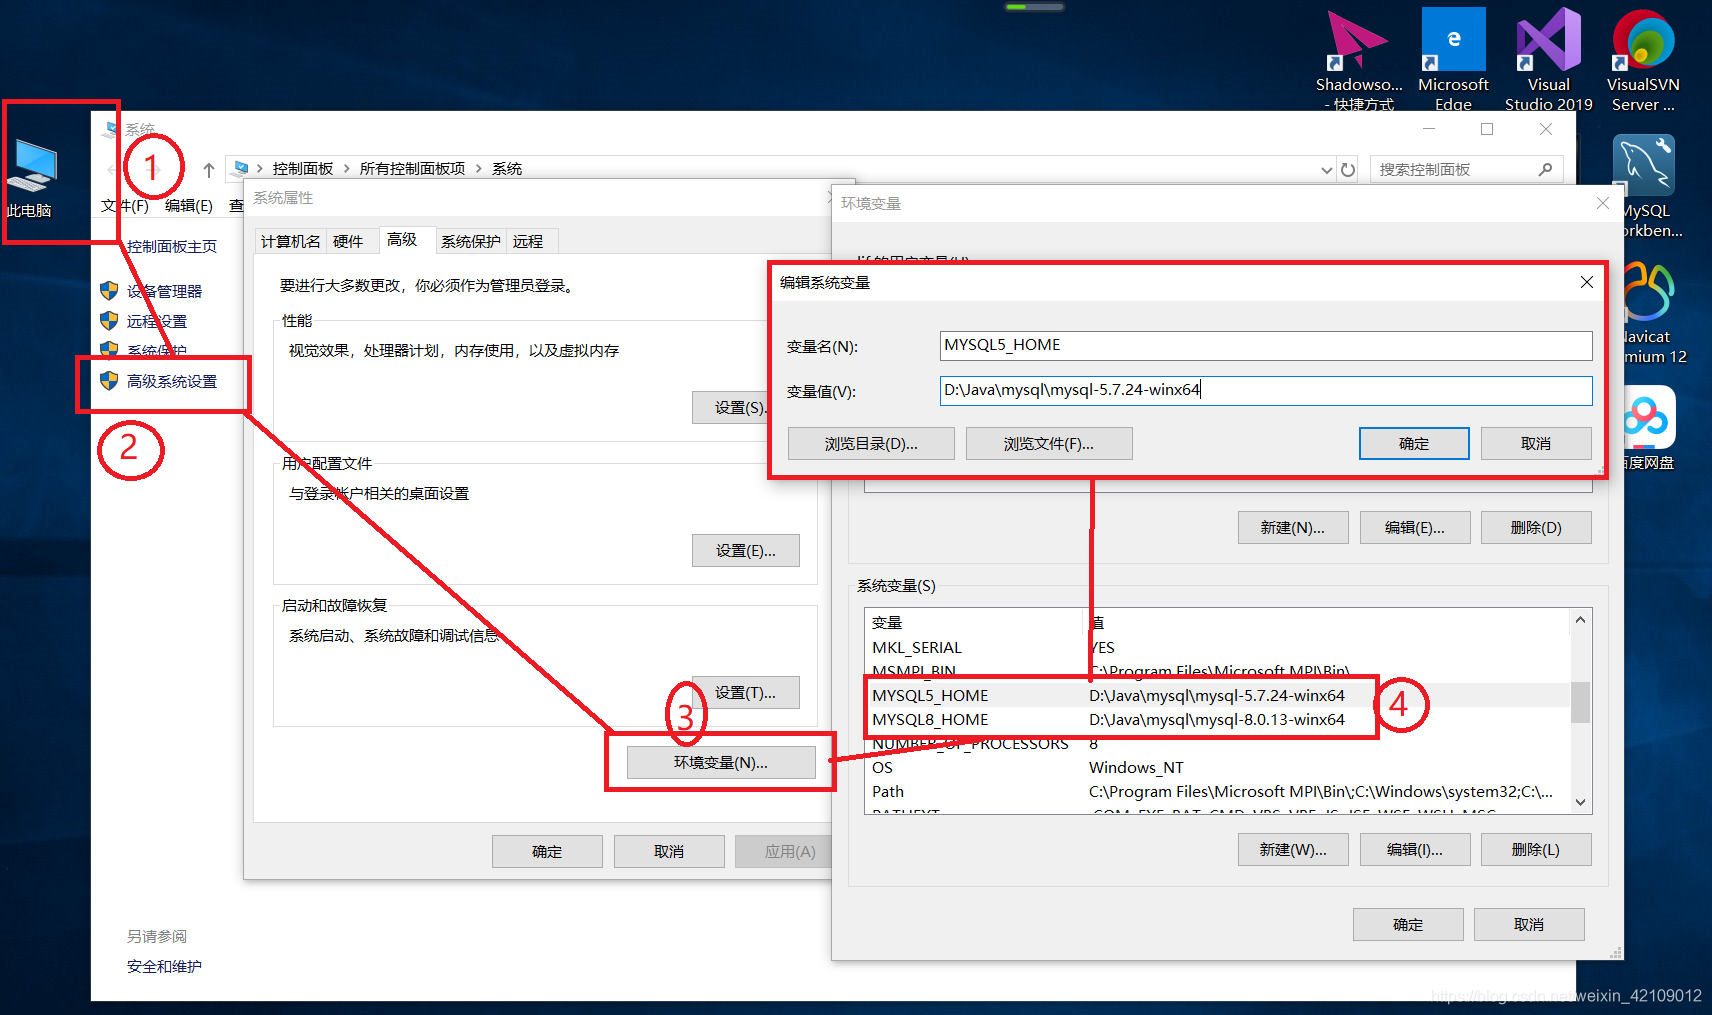The width and height of the screenshot is (1712, 1015).
Task: Open the 安全和维护 link
Action: (x=164, y=966)
